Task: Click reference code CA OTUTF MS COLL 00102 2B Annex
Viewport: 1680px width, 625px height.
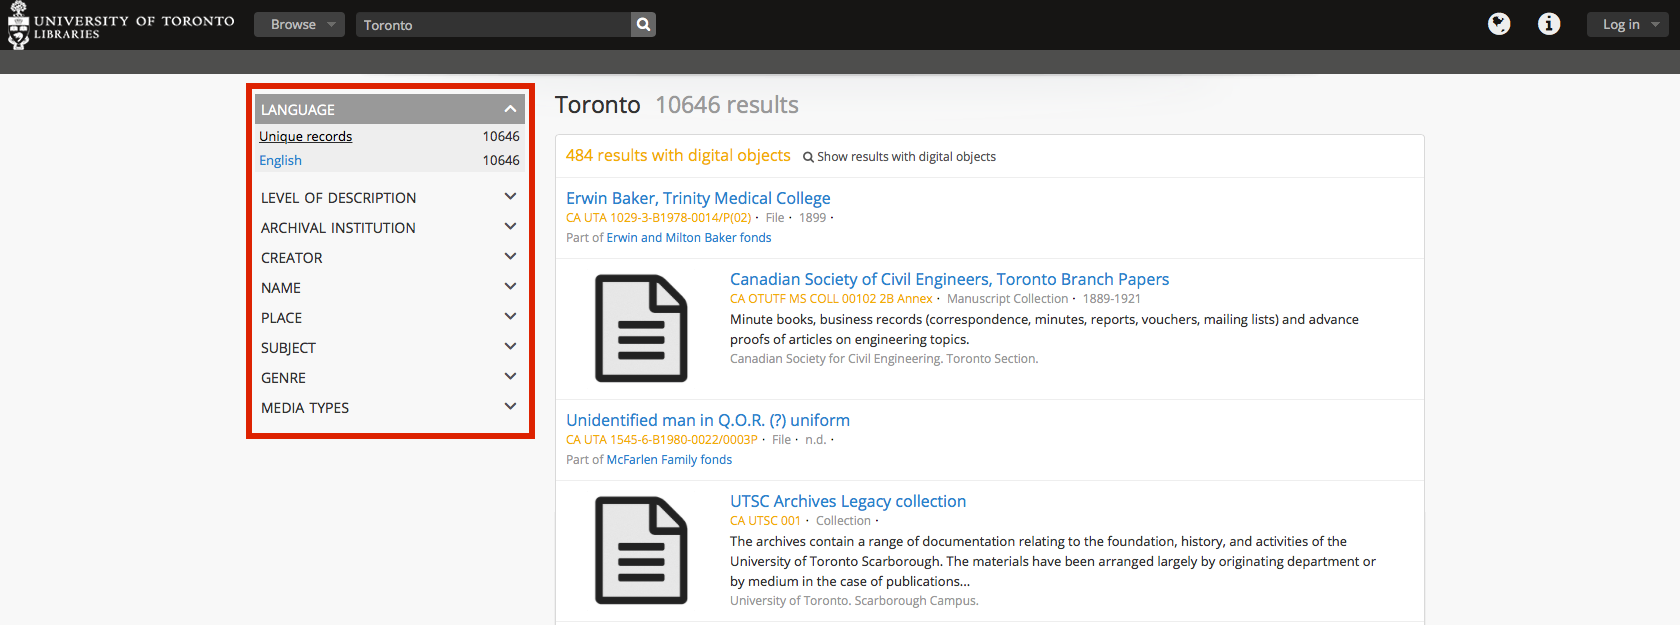Action: click(x=831, y=299)
